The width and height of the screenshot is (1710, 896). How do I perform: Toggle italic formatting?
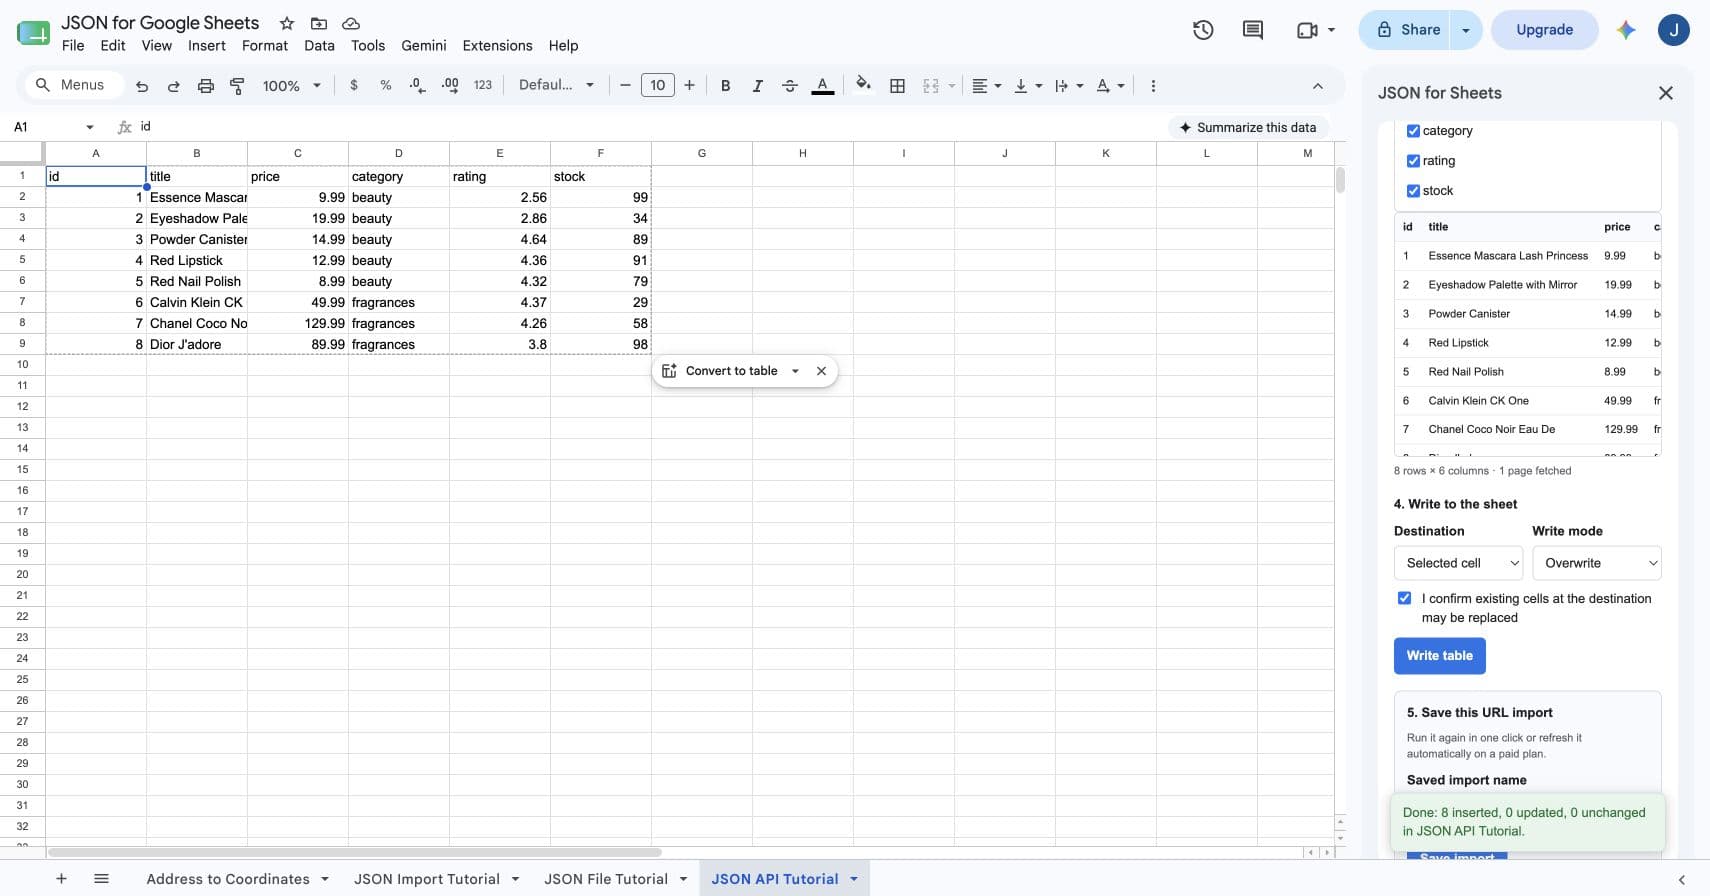(x=758, y=86)
